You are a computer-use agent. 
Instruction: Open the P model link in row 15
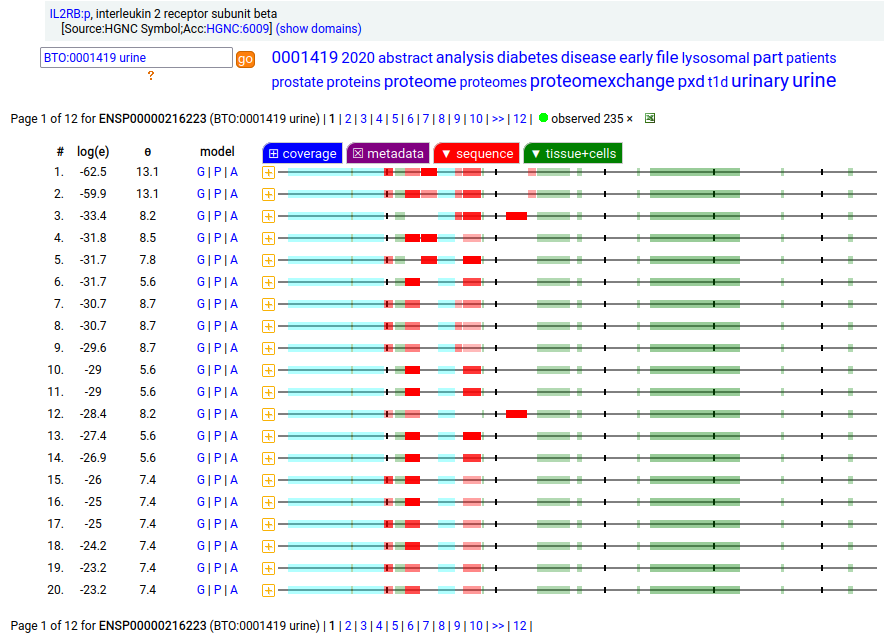[218, 480]
